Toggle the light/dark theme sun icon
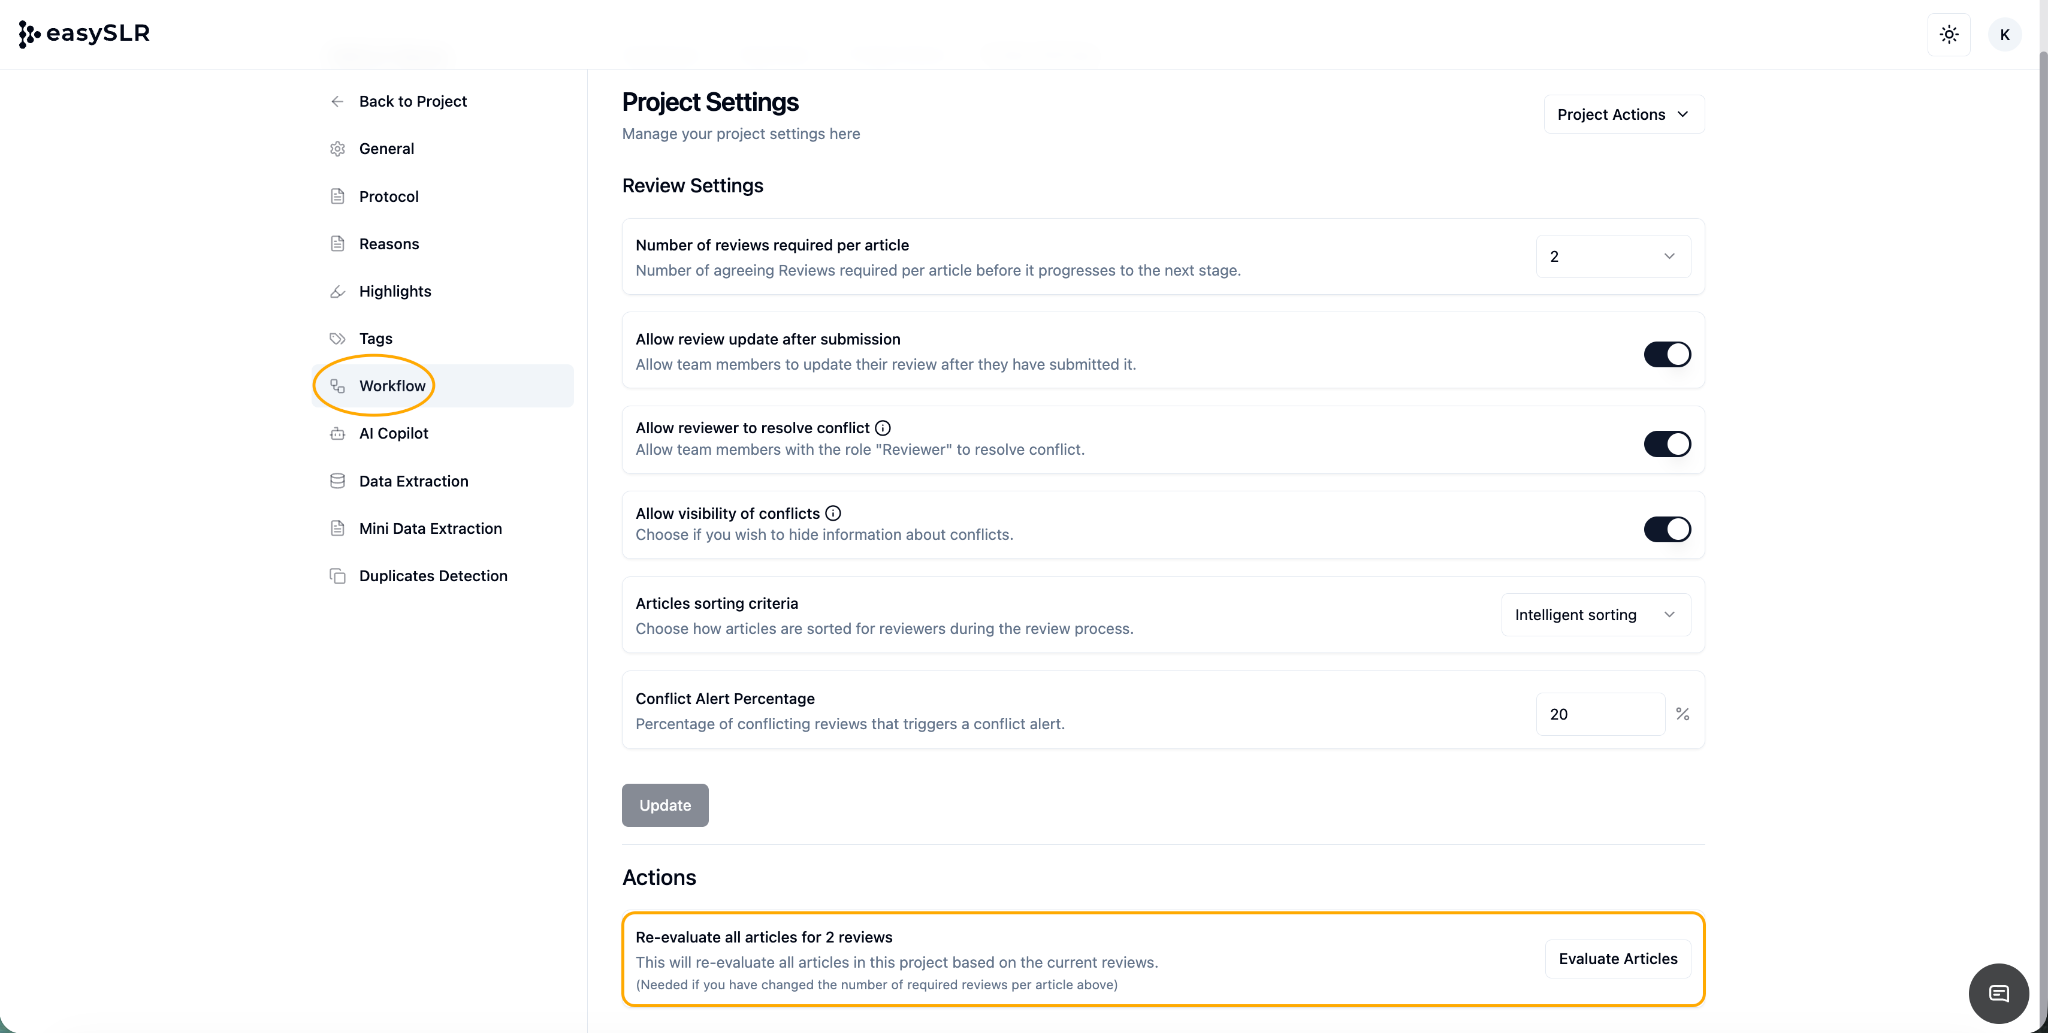 pyautogui.click(x=1948, y=35)
